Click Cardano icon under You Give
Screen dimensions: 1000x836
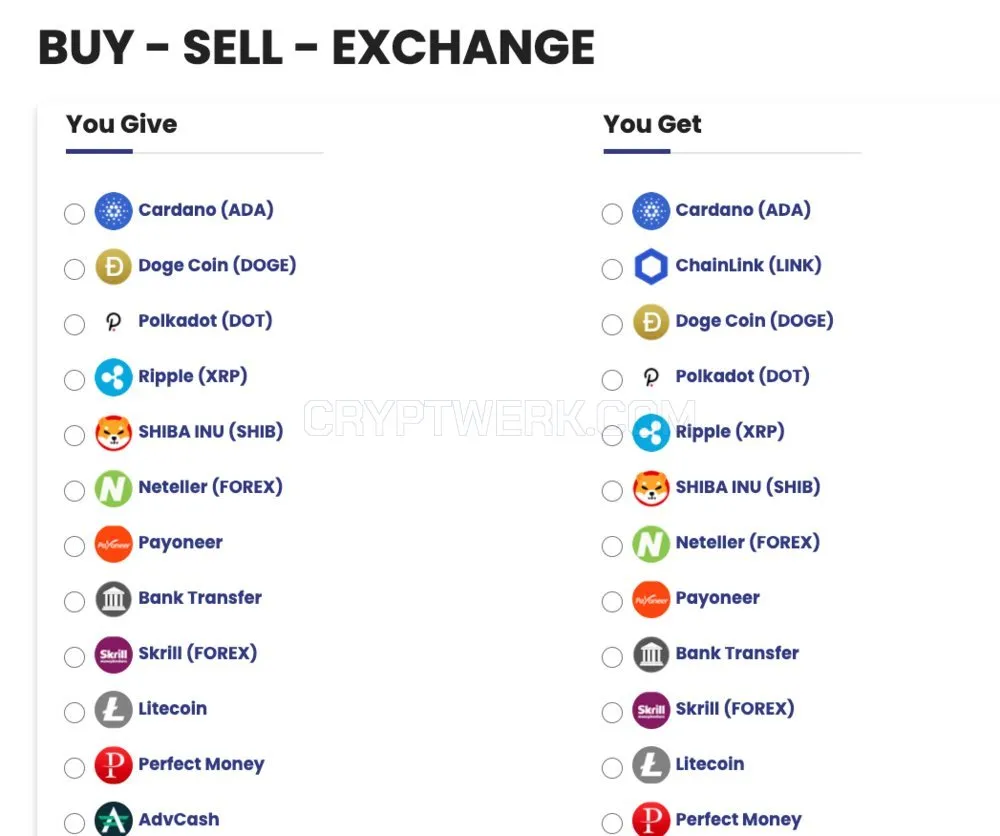click(114, 211)
